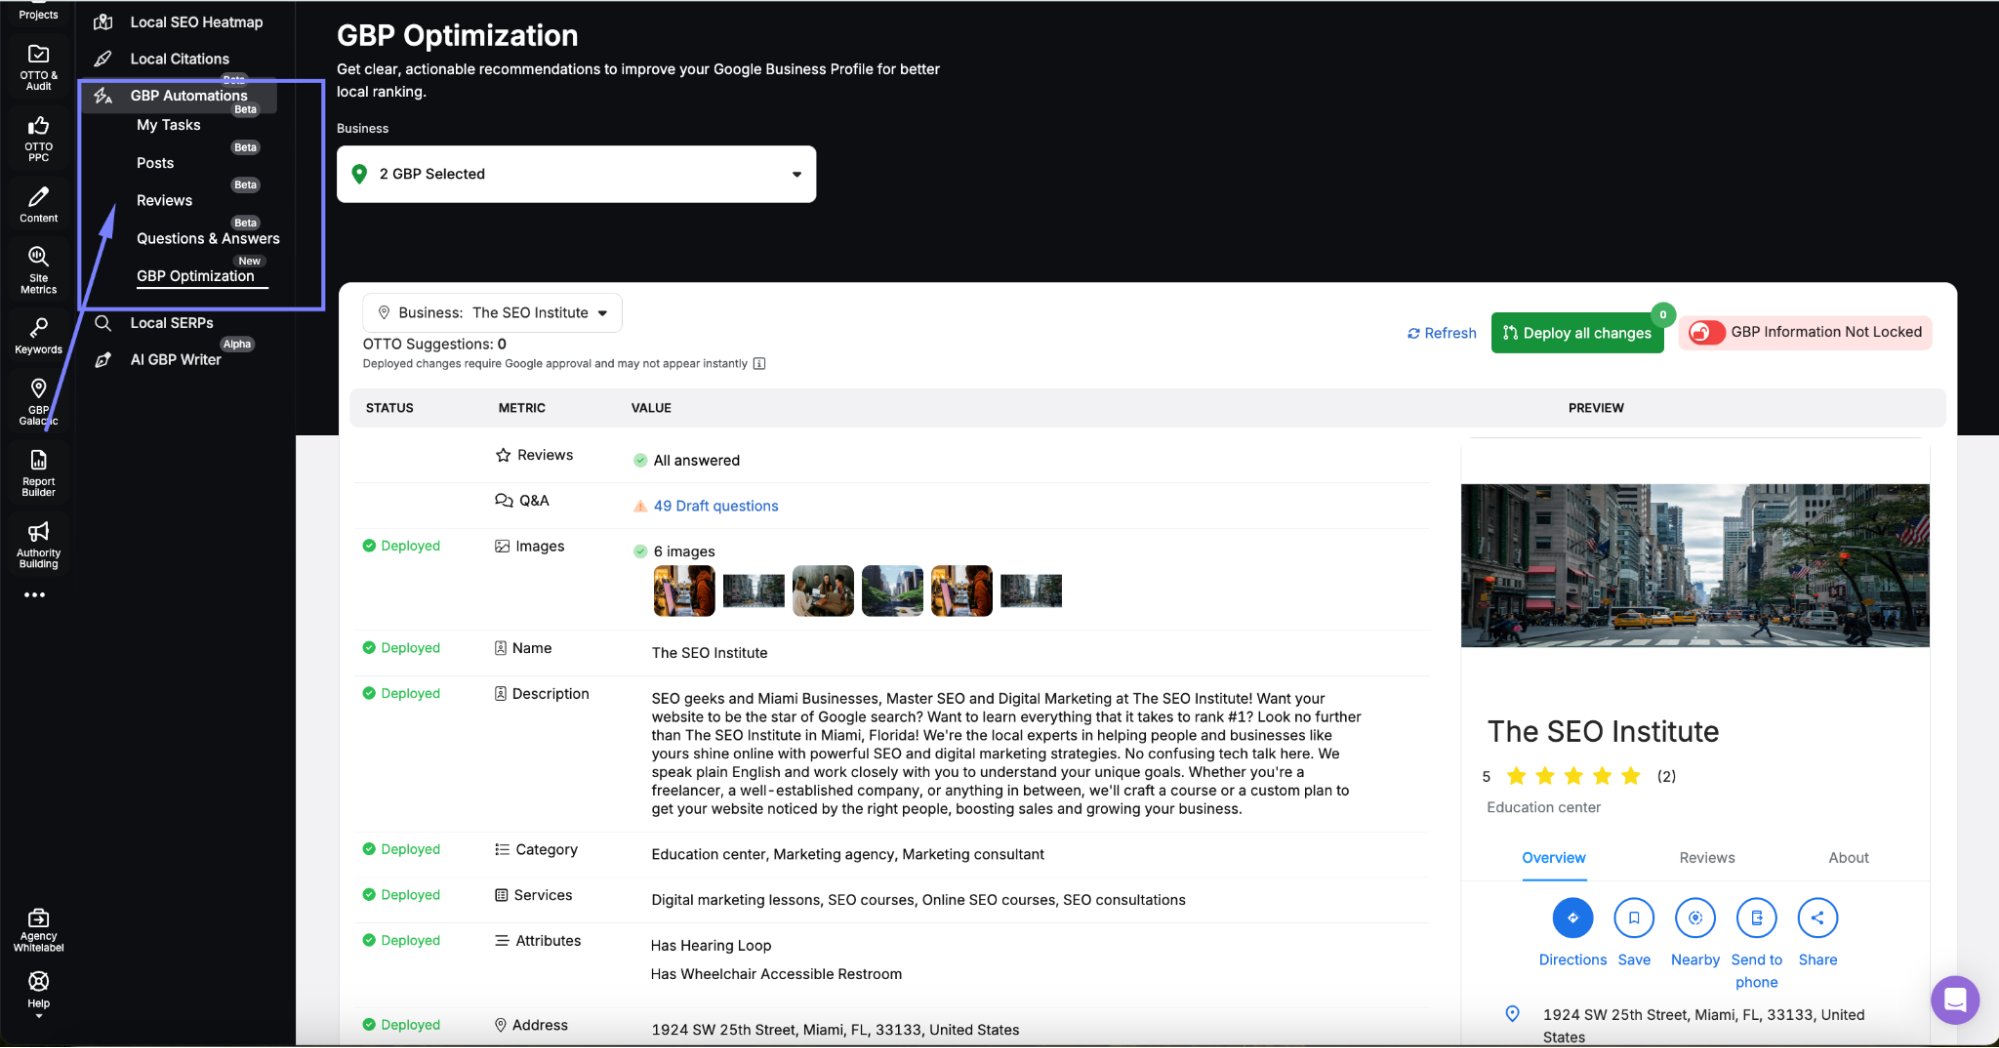
Task: Click the Directions icon in preview
Action: point(1572,917)
